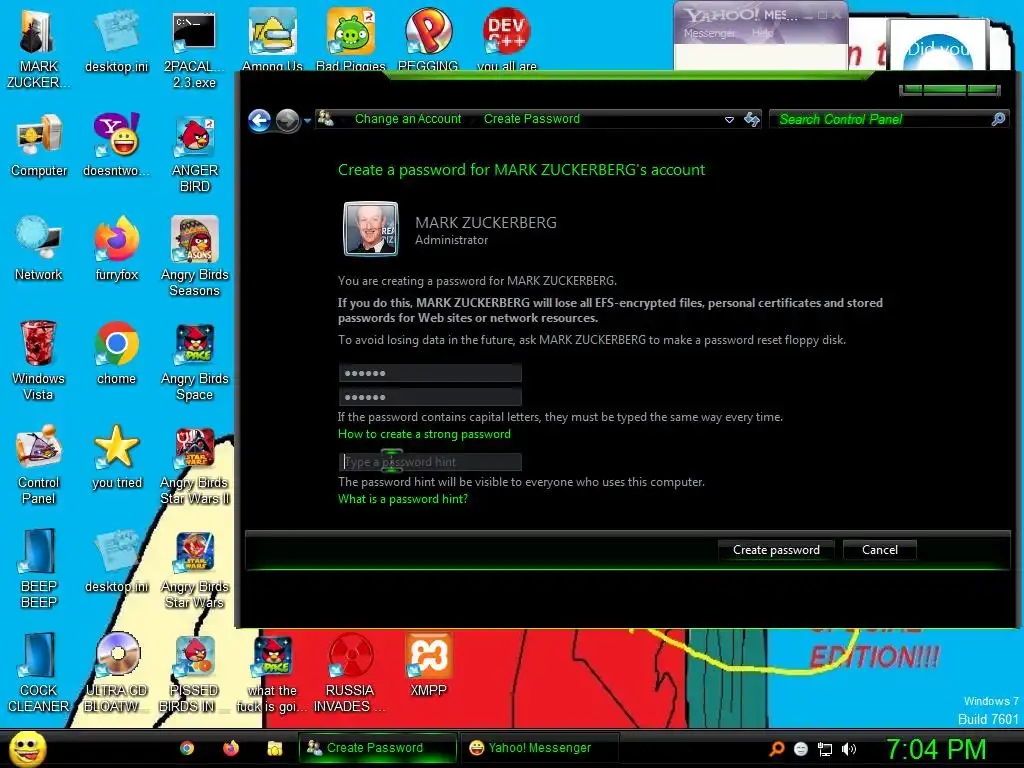Launch Angry Birds Star Wars II shortcut
The height and width of the screenshot is (768, 1024).
pyautogui.click(x=194, y=466)
